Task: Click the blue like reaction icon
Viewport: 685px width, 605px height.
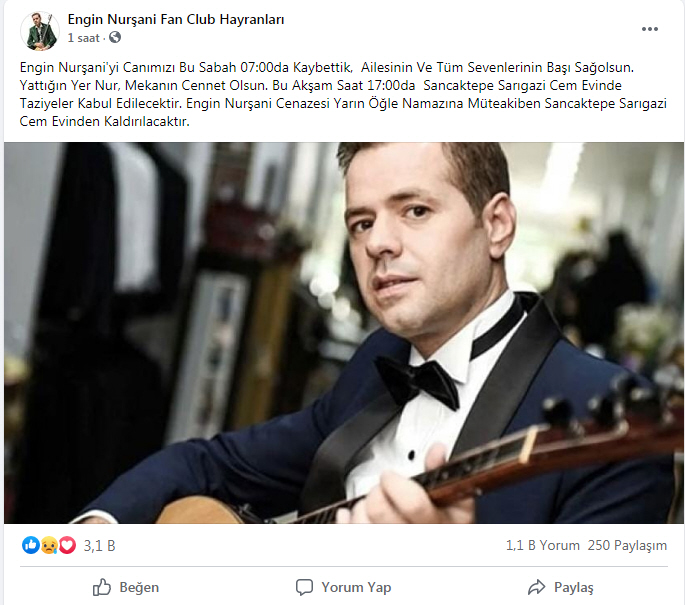Action: (31, 545)
